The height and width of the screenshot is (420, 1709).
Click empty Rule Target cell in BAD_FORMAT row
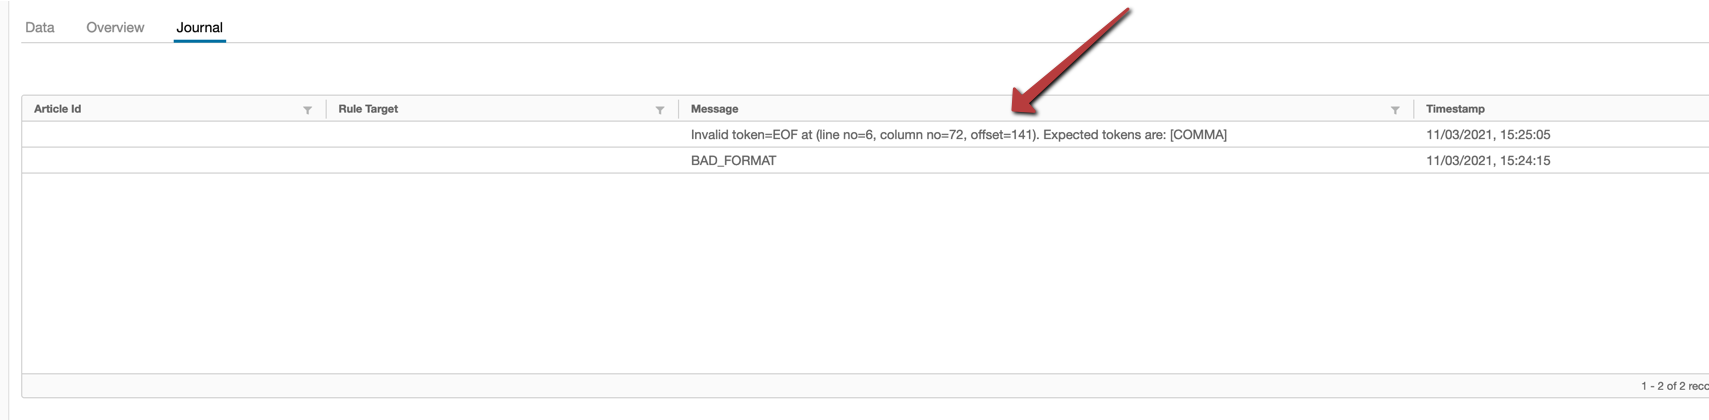point(502,161)
